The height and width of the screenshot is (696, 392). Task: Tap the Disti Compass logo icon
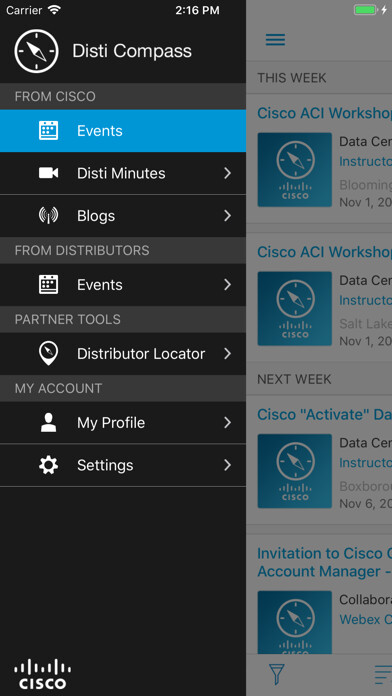click(x=36, y=51)
